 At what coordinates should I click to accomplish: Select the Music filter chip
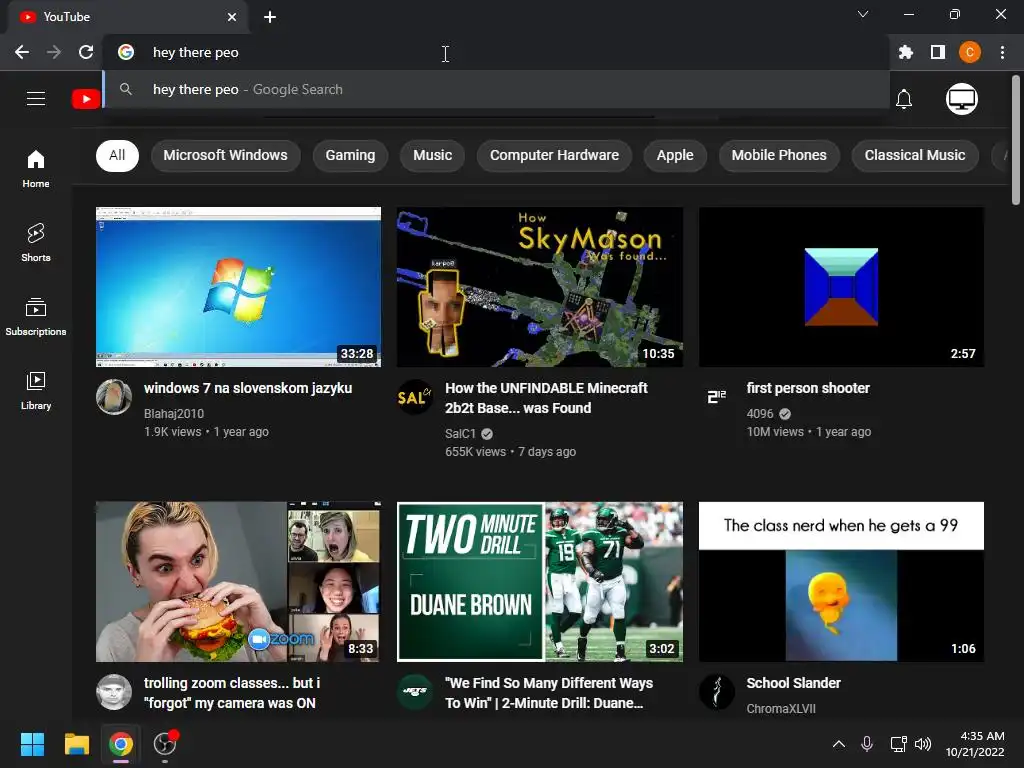[432, 155]
